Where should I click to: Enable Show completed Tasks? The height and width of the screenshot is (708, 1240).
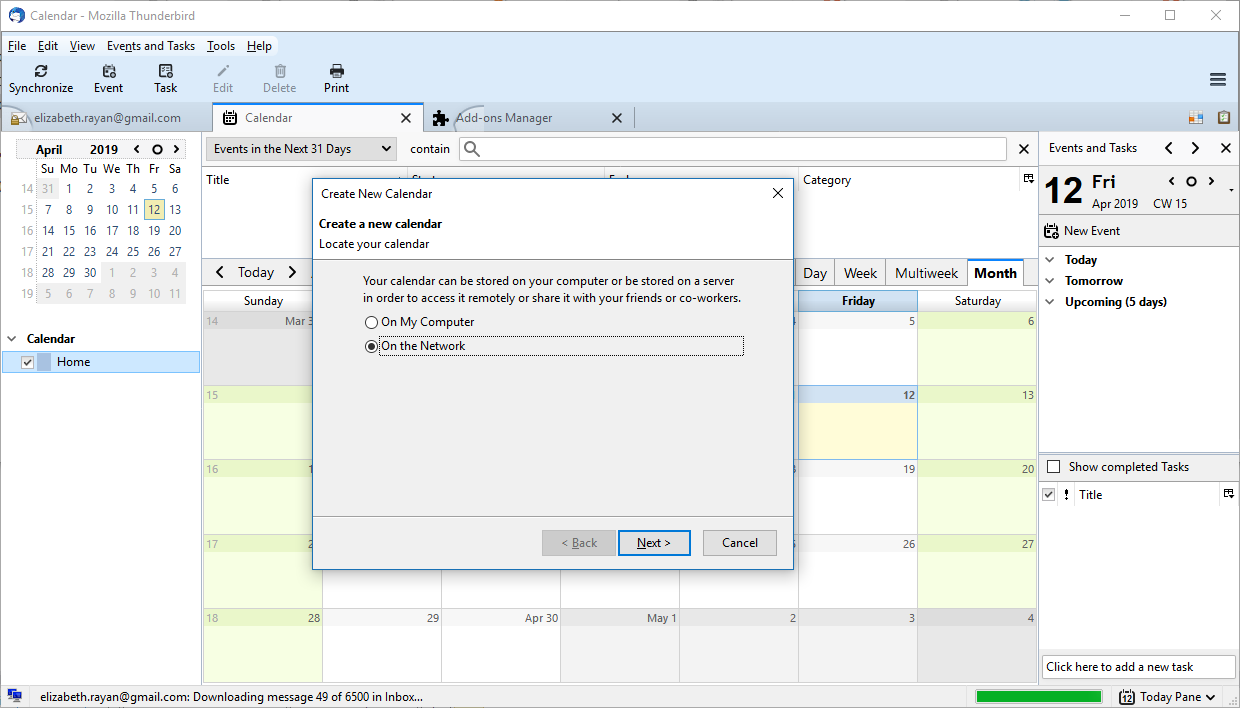pos(1054,466)
